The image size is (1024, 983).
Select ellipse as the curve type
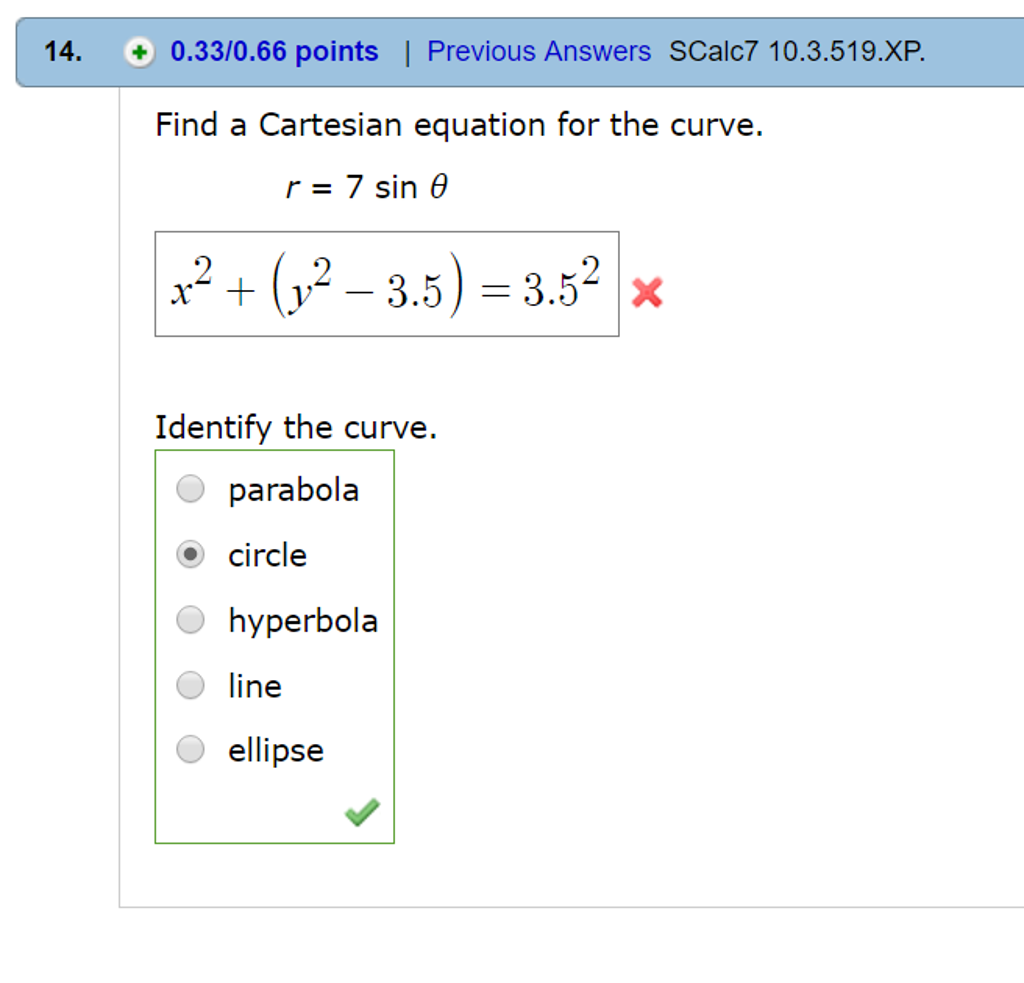190,750
